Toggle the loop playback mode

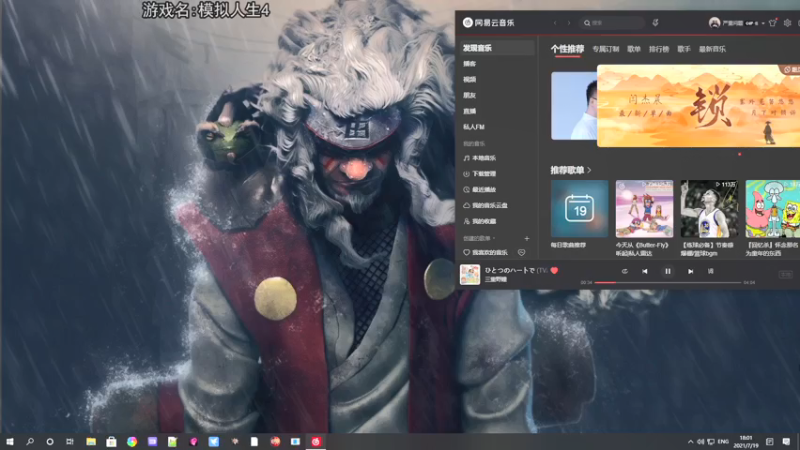click(624, 271)
